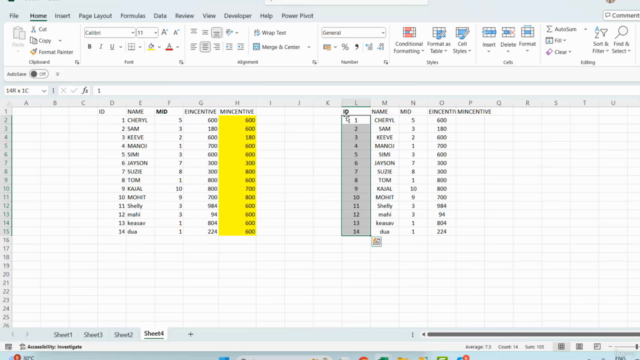Activate the Format Painter brush

tap(52, 52)
